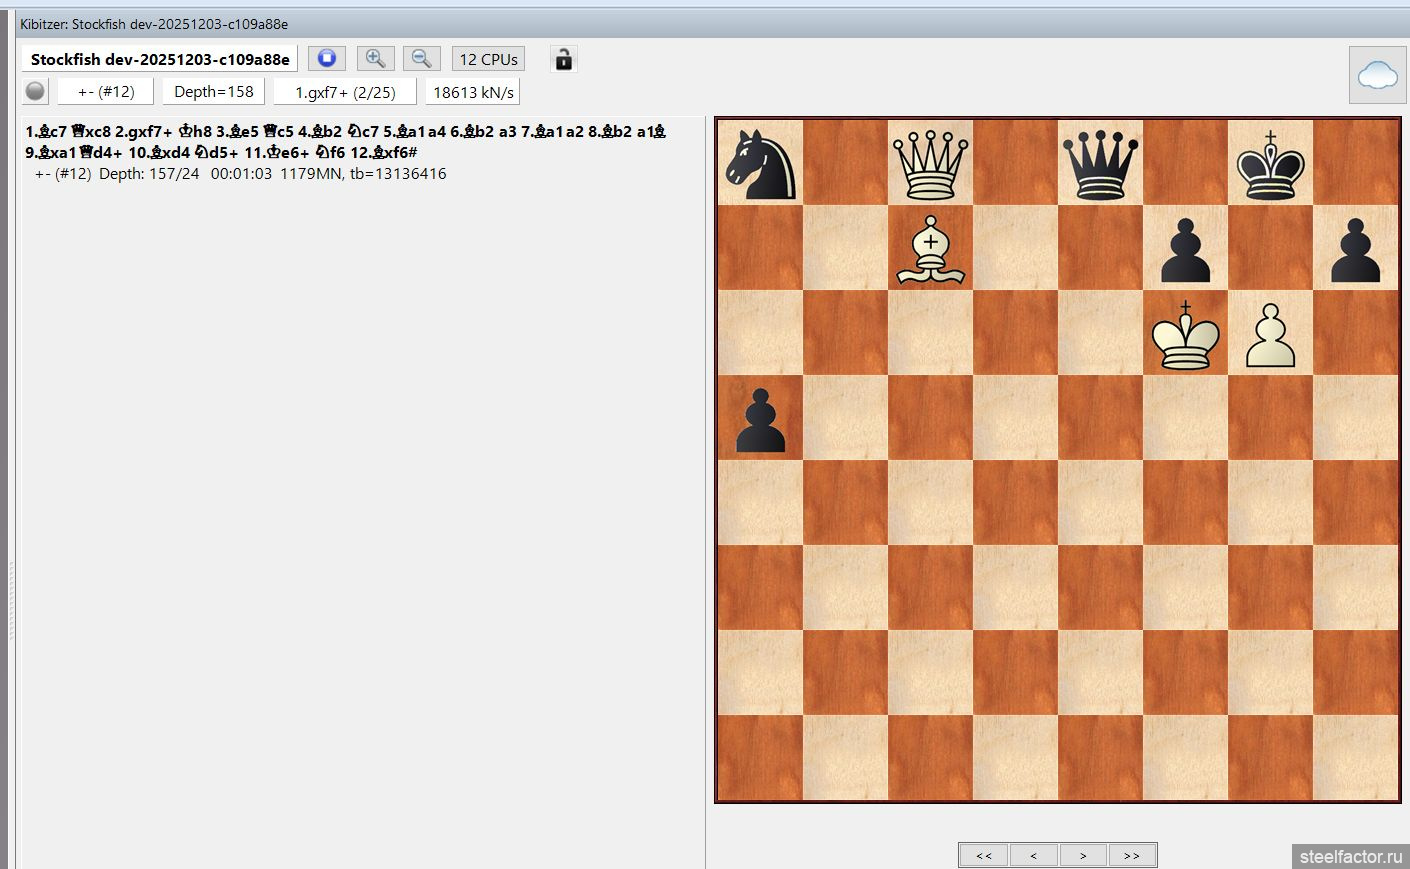
Task: Click the zoom in magnifier icon
Action: click(x=375, y=59)
